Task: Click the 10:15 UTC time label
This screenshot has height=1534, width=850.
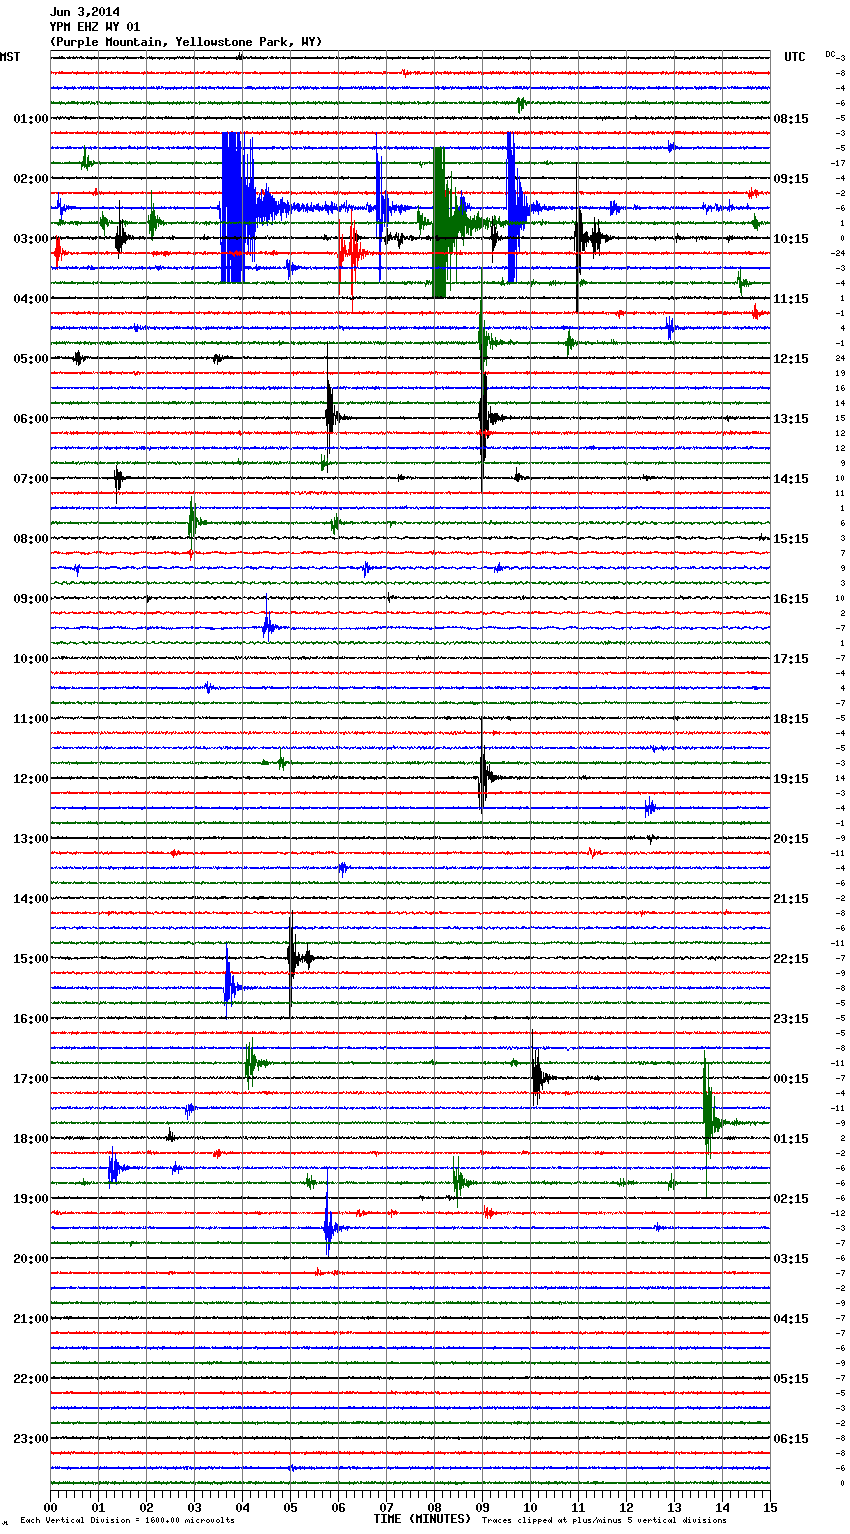Action: click(791, 239)
